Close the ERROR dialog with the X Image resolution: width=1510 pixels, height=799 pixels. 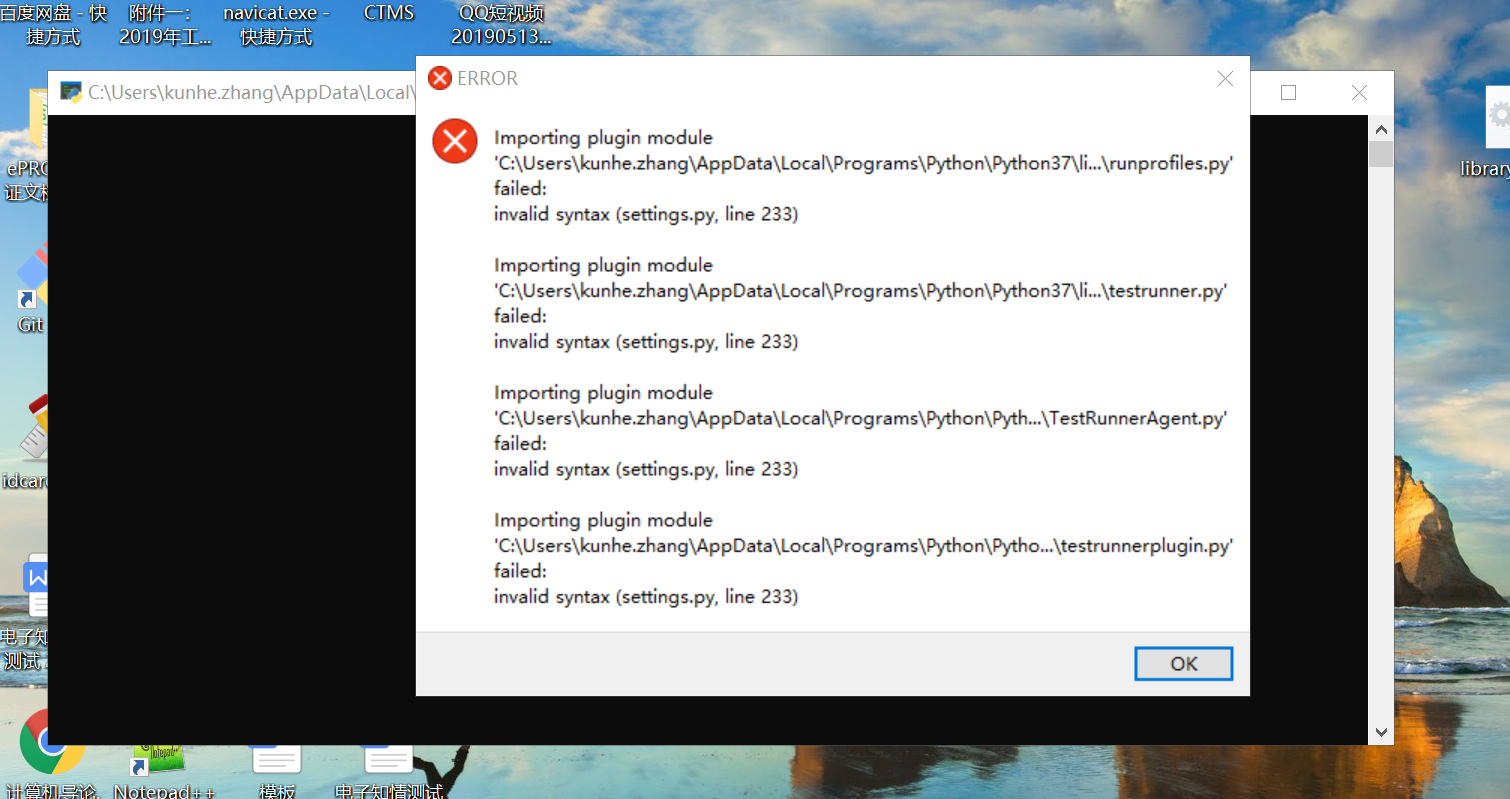pyautogui.click(x=1225, y=78)
